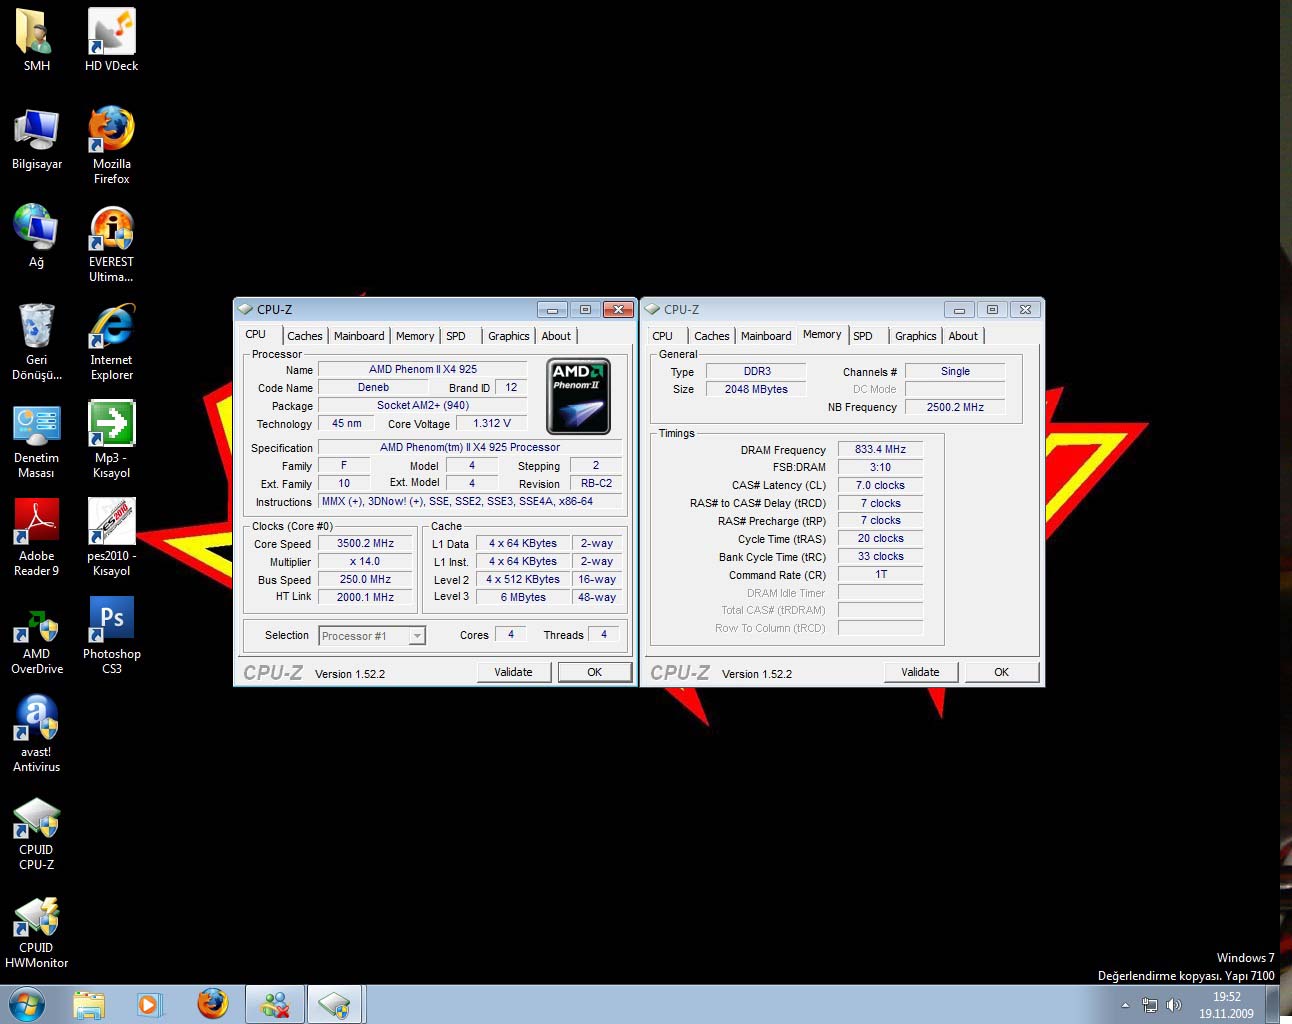This screenshot has width=1292, height=1024.
Task: Switch to CPU tab in memory CPU-Z window
Action: 662,336
